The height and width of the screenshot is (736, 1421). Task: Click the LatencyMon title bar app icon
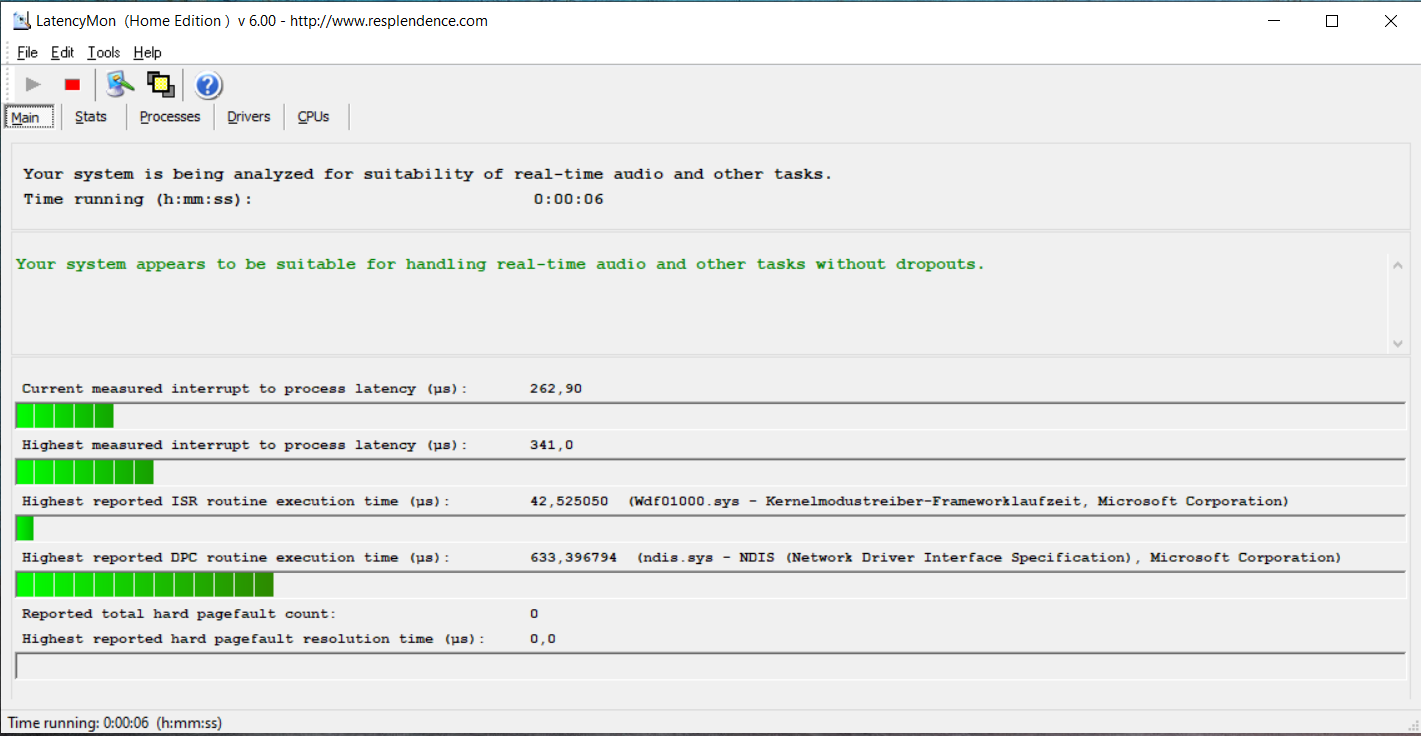pos(21,21)
